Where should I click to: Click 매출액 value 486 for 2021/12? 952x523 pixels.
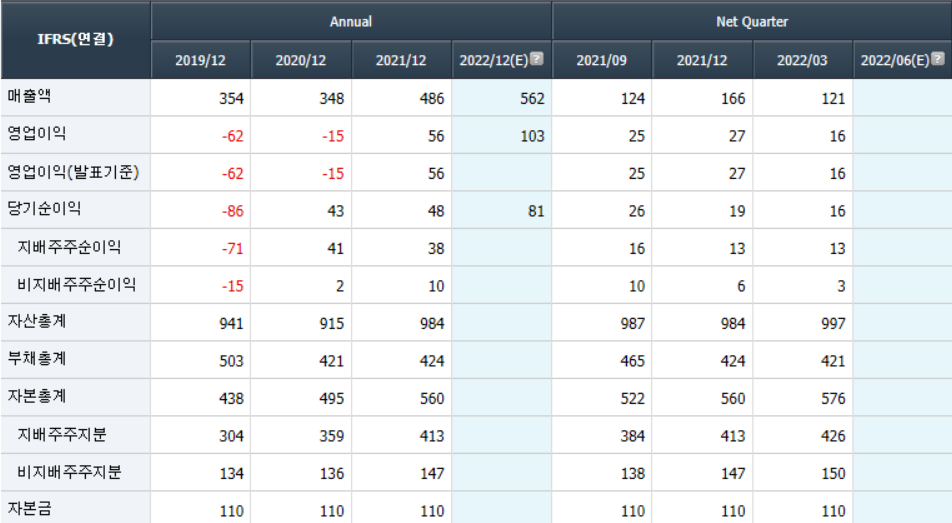point(432,98)
